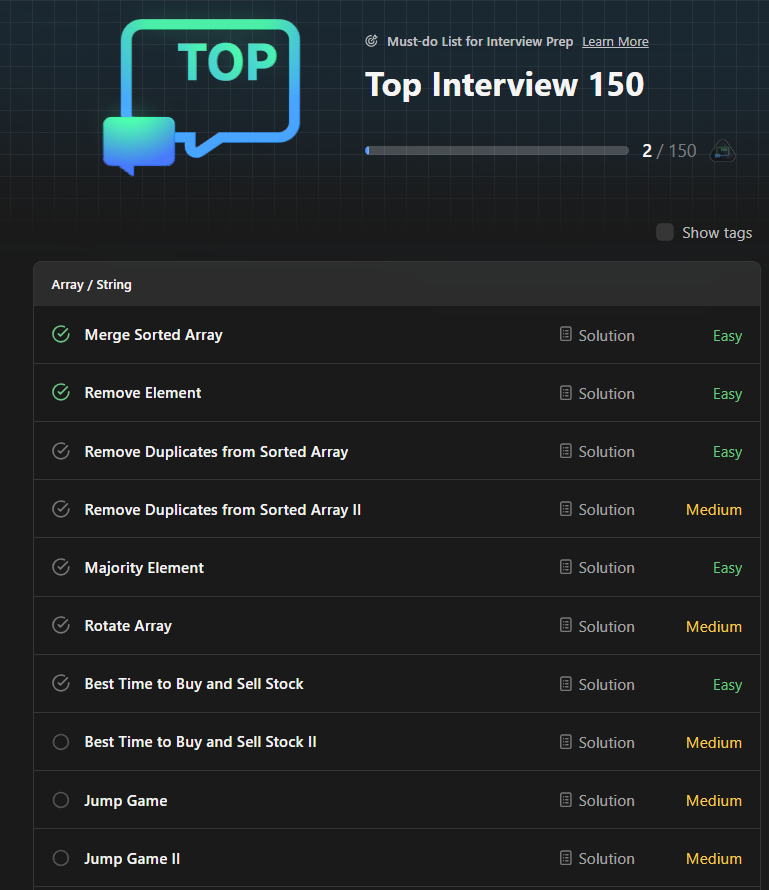Click the 2 / 150 progress count

pyautogui.click(x=669, y=151)
